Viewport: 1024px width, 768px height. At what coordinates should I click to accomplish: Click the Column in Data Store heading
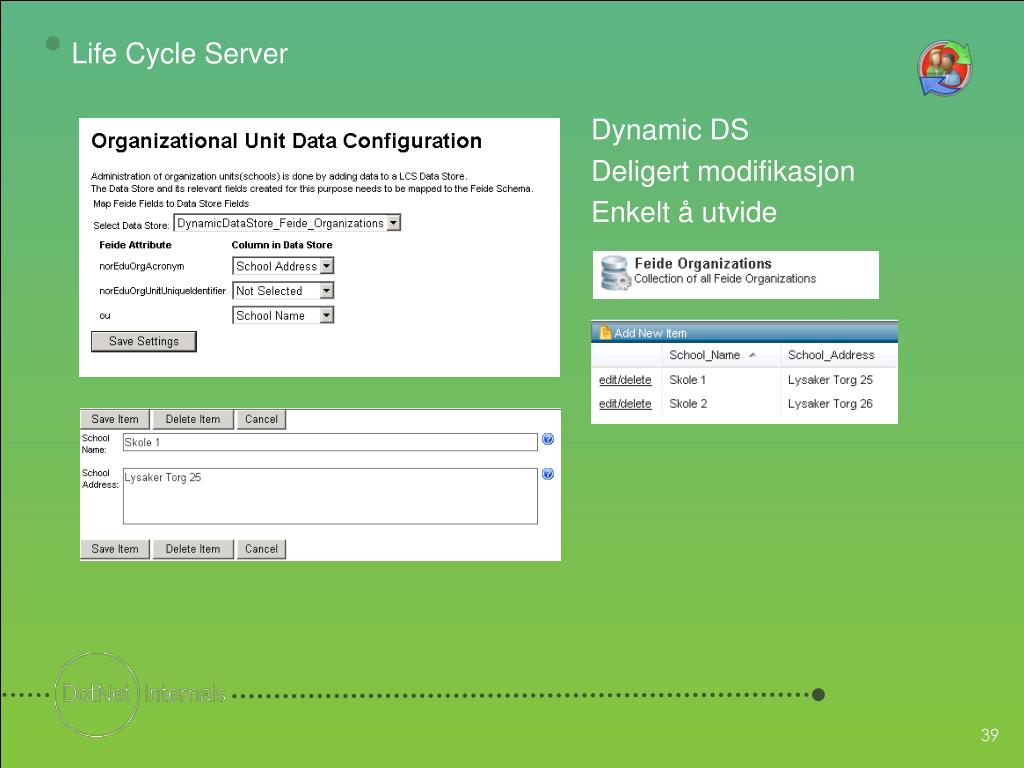pos(281,245)
